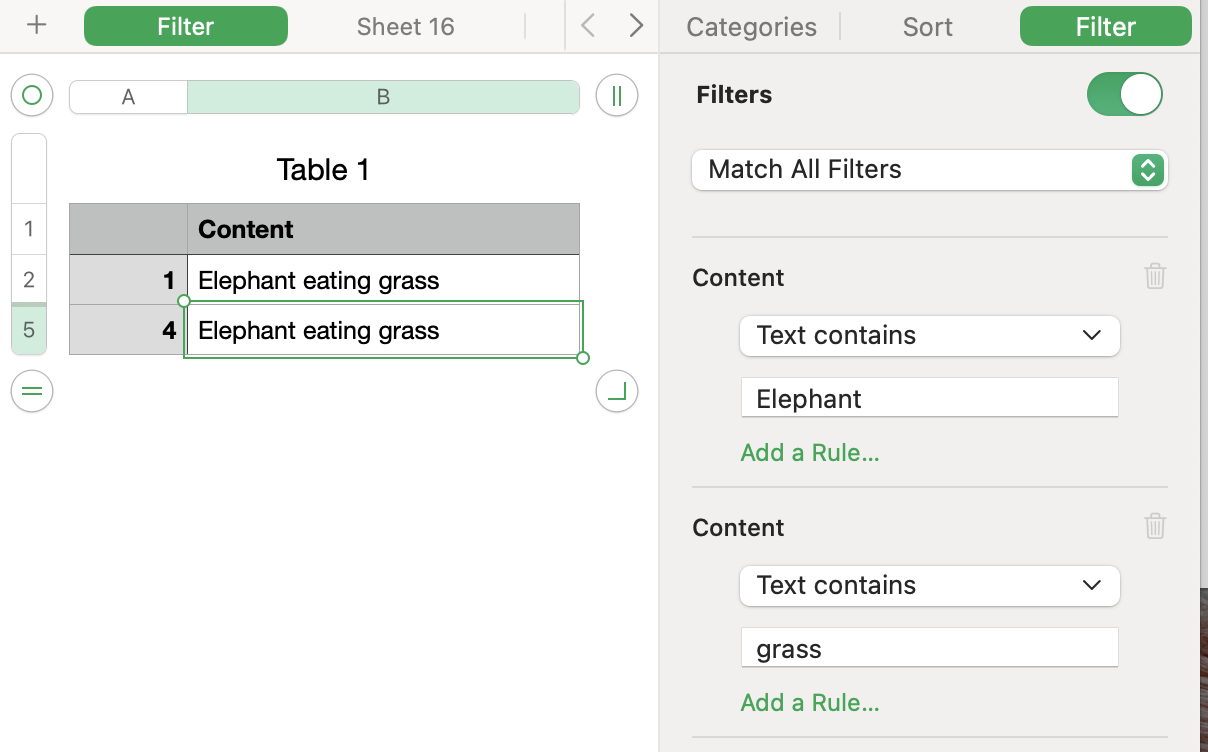Open first Text contains rule dropdown
1208x752 pixels.
pos(930,336)
